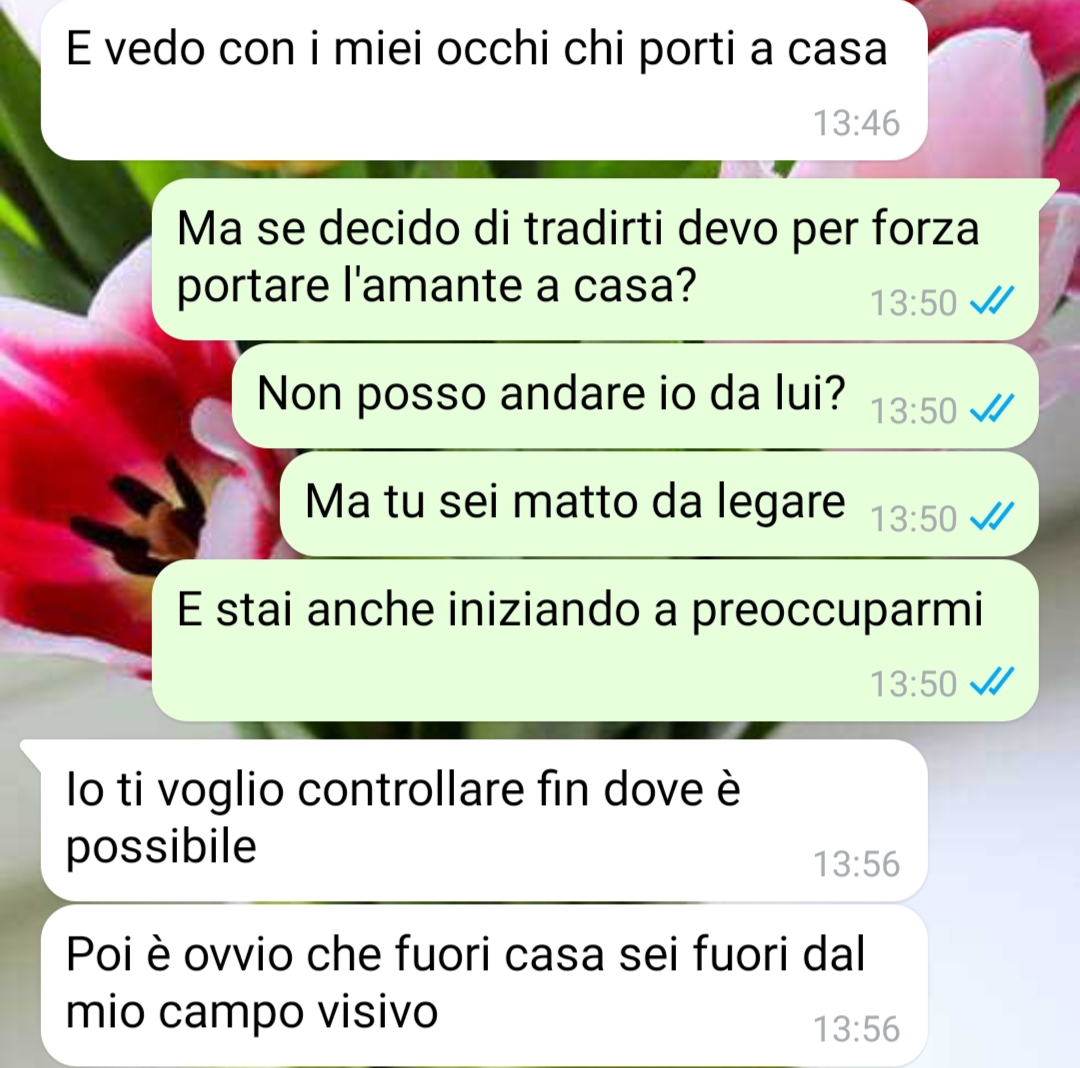Click the 13:56 timestamp beside "possibile"
The image size is (1080, 1068).
pos(856,863)
